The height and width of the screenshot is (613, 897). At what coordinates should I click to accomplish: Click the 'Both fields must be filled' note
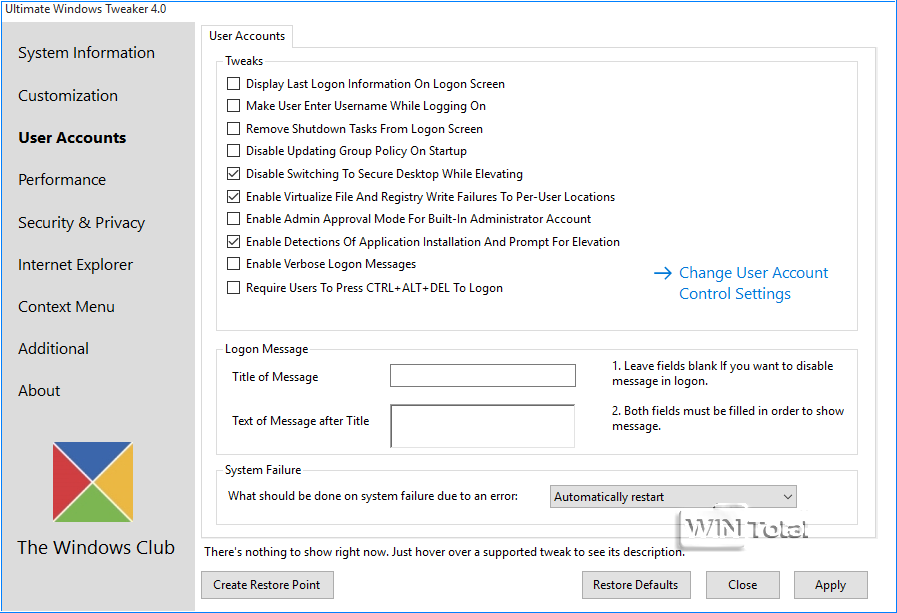pos(728,419)
